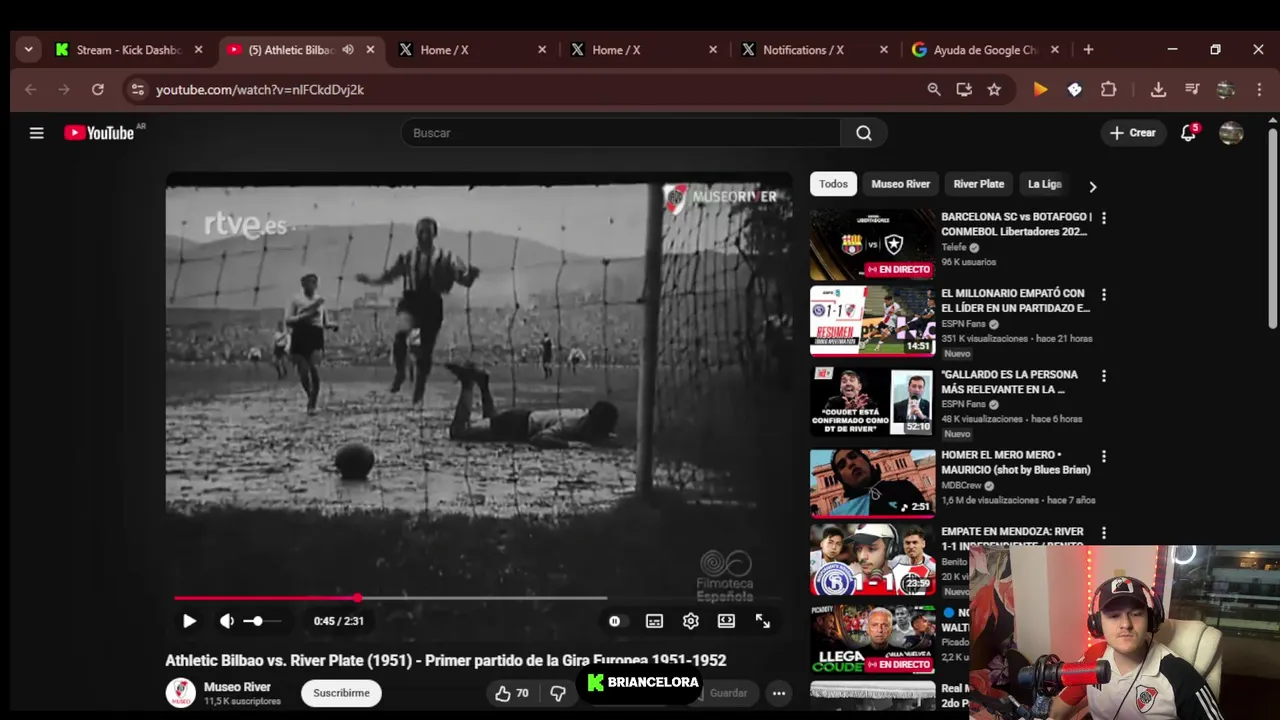Screen dimensions: 1280x720
Task: Open options for BARCELONA SC vs BOTAFOGO video
Action: 1104,217
